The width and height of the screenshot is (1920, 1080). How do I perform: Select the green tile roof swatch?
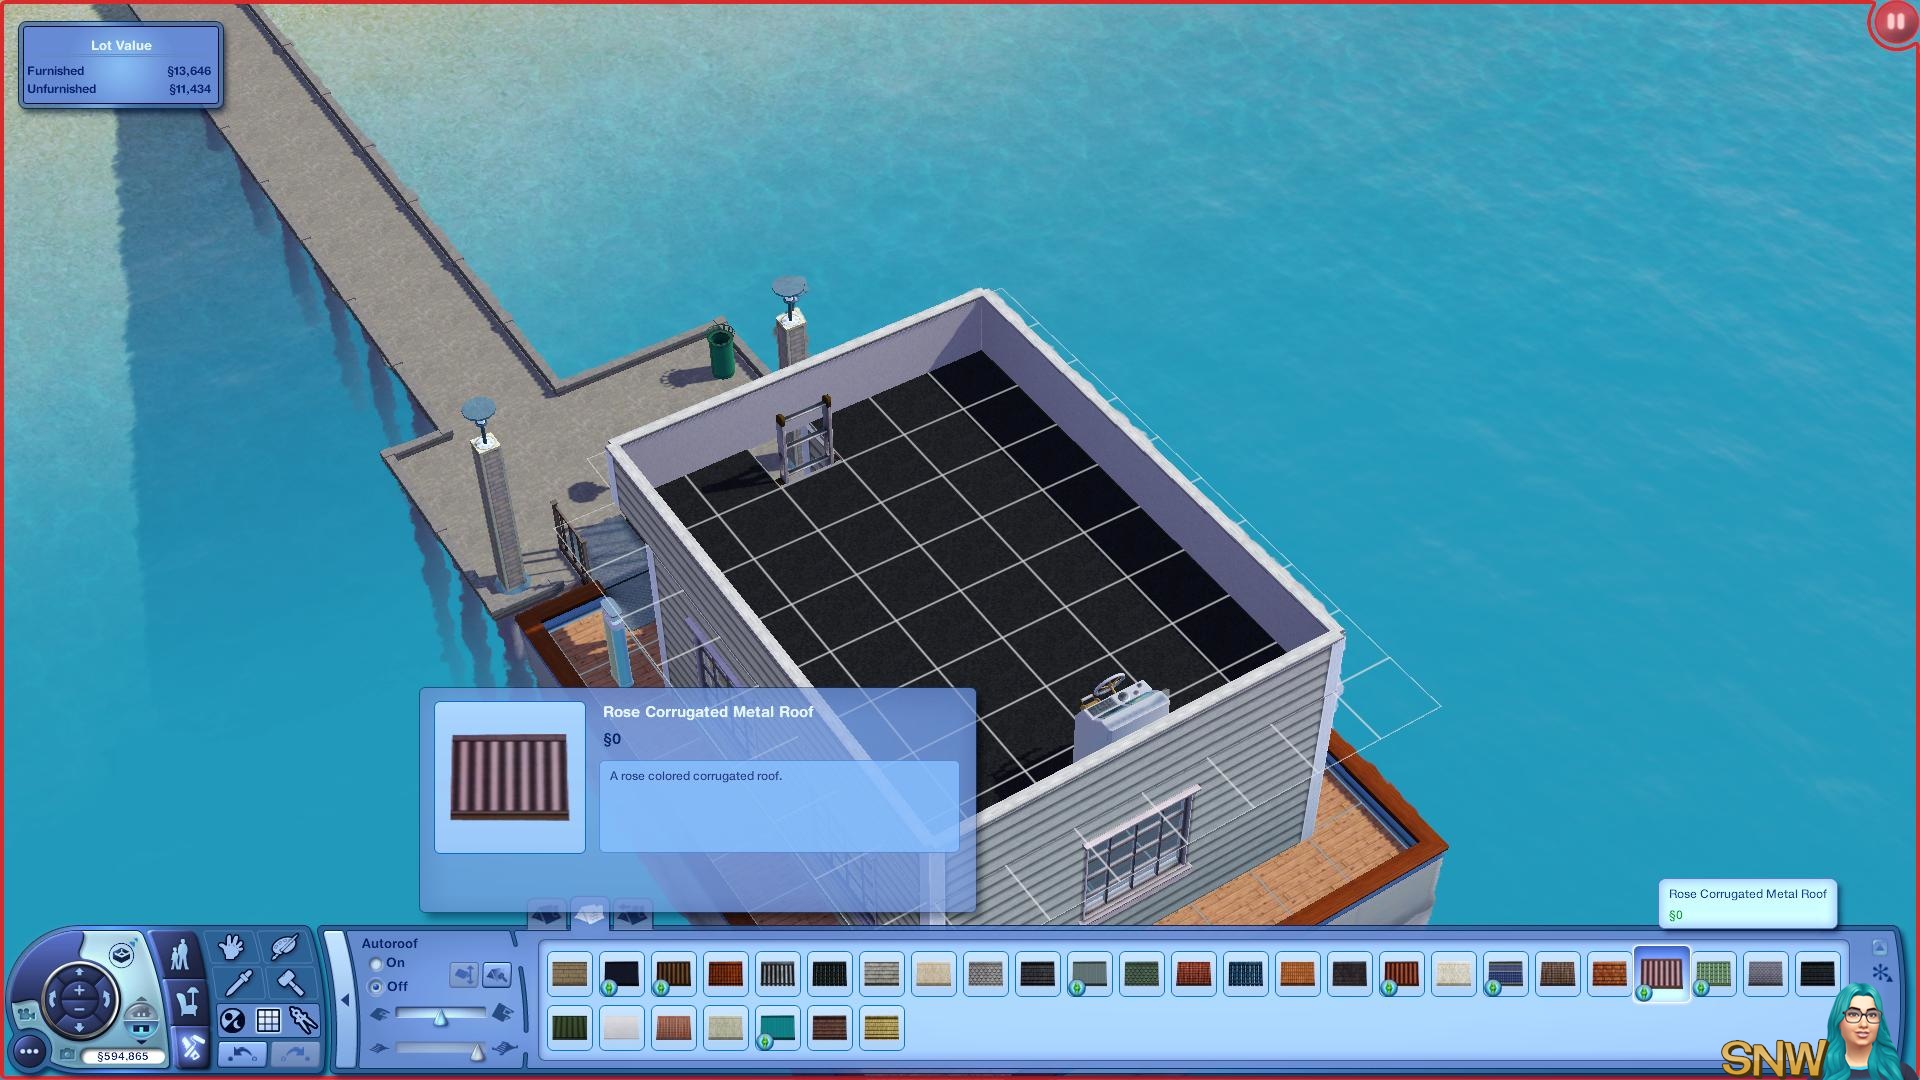1713,974
